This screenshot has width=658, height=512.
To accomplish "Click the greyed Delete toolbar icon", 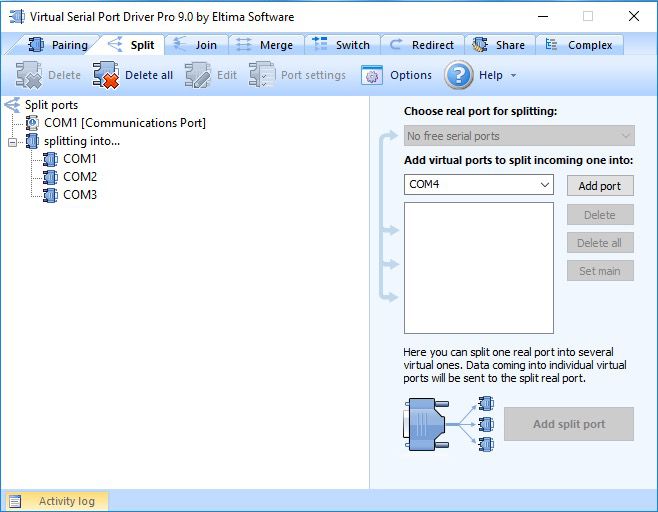I will (29, 75).
